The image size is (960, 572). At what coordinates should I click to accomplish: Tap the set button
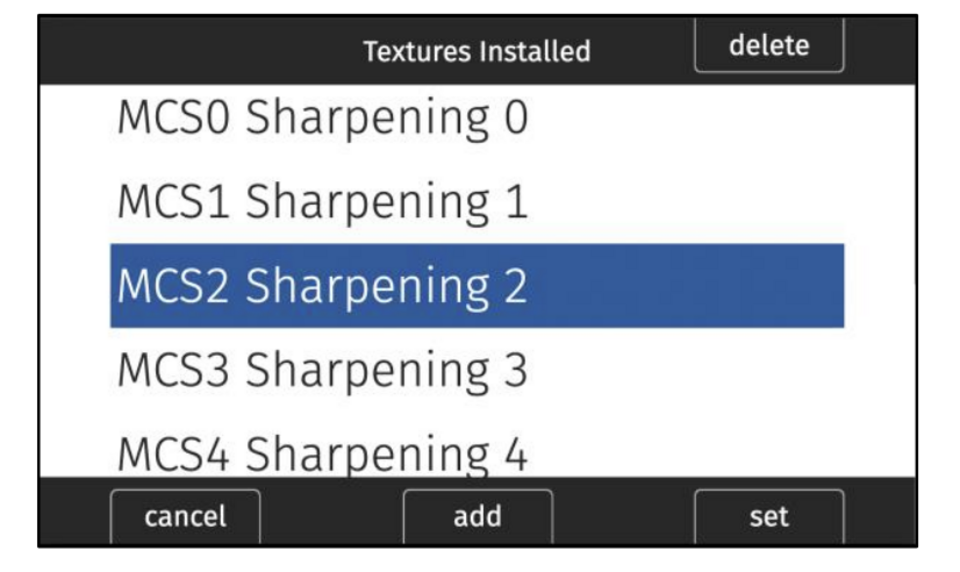(768, 516)
